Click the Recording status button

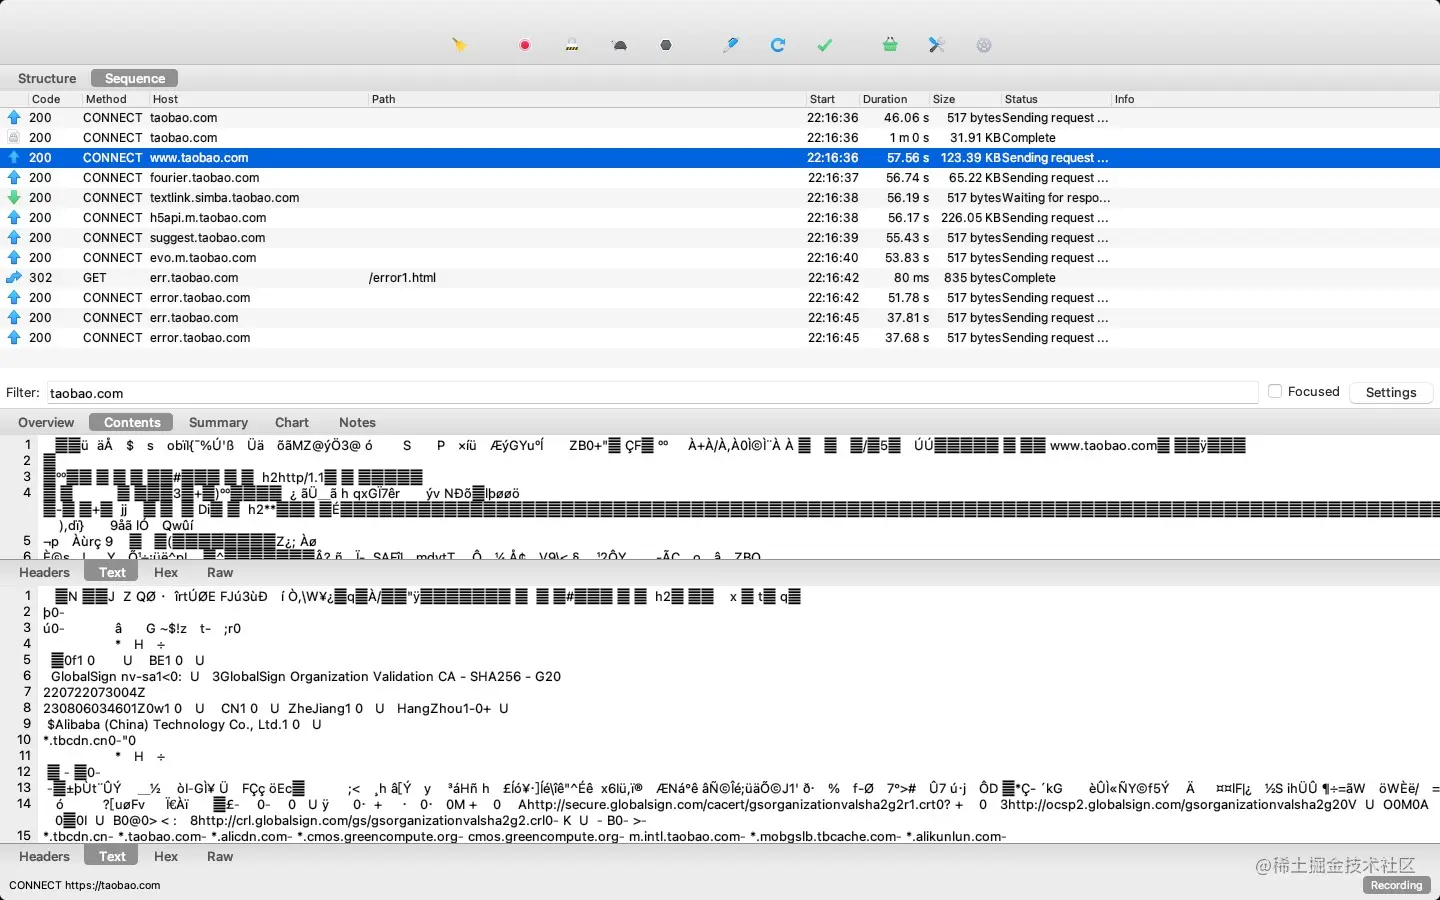[1396, 885]
